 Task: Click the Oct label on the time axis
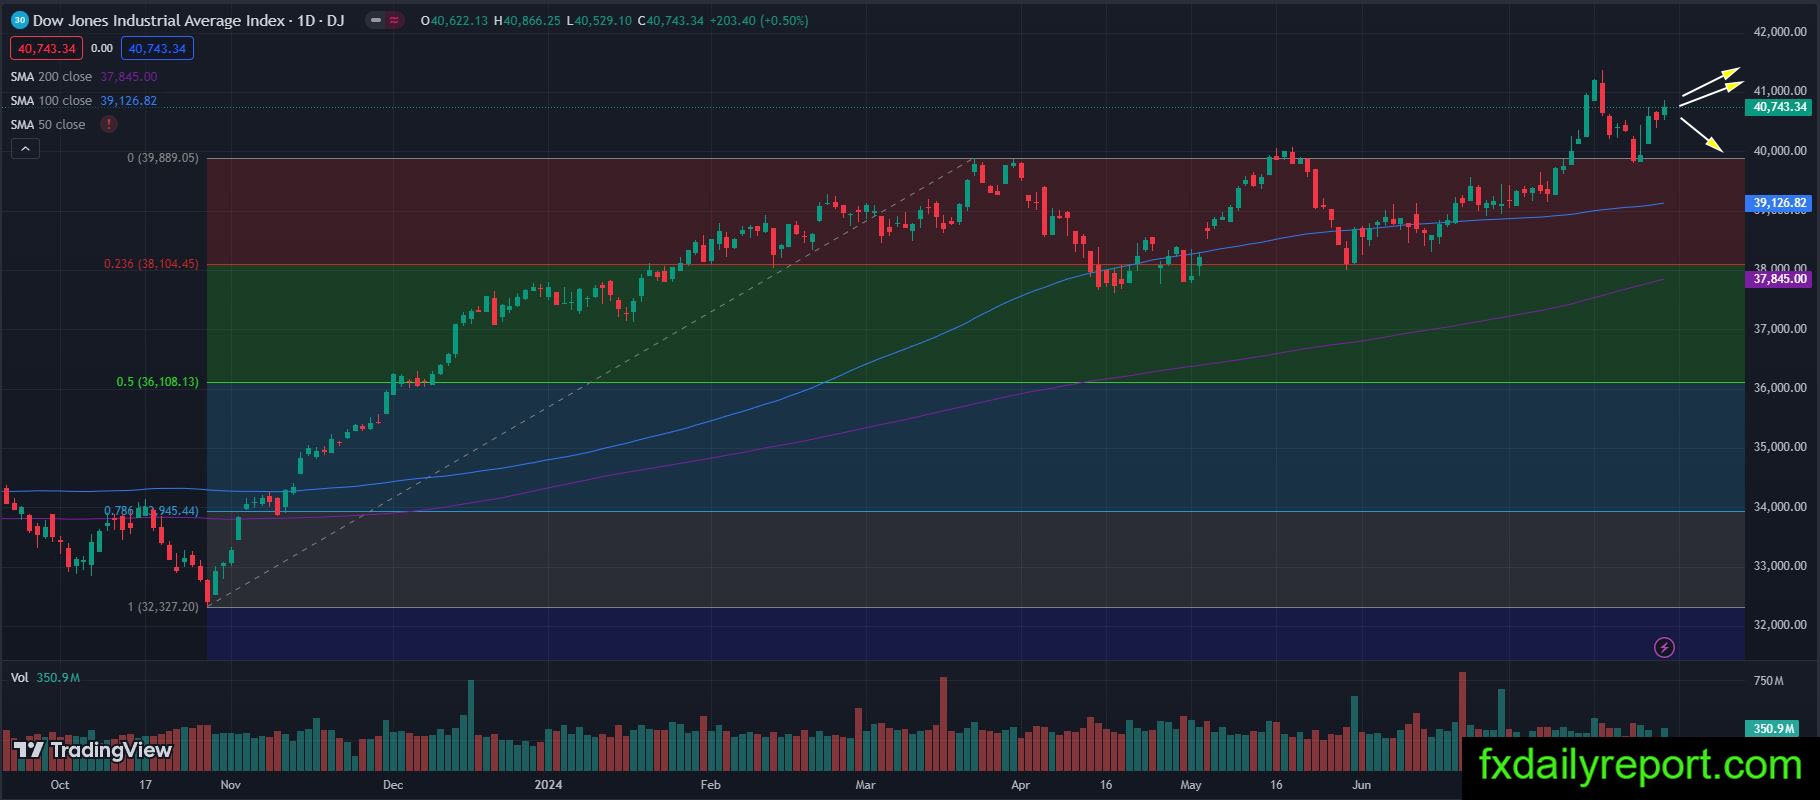point(60,785)
